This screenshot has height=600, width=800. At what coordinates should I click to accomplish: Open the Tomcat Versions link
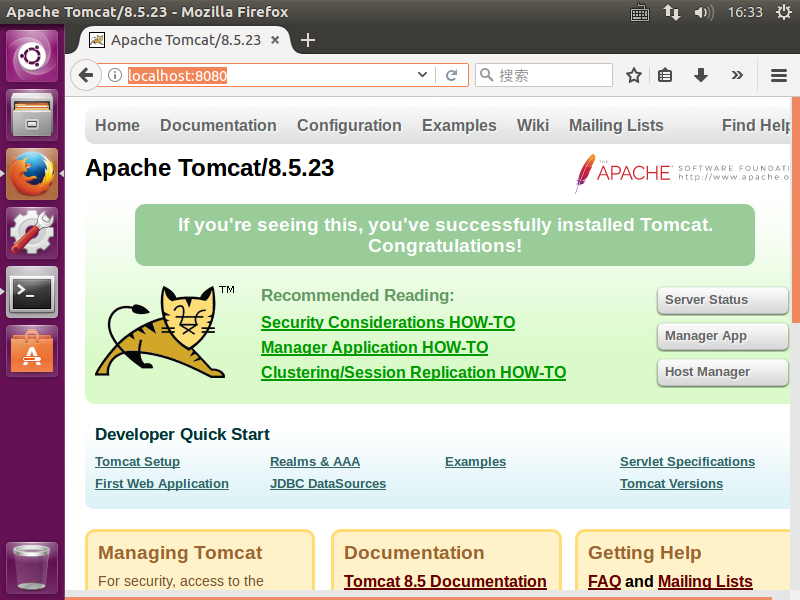[671, 484]
